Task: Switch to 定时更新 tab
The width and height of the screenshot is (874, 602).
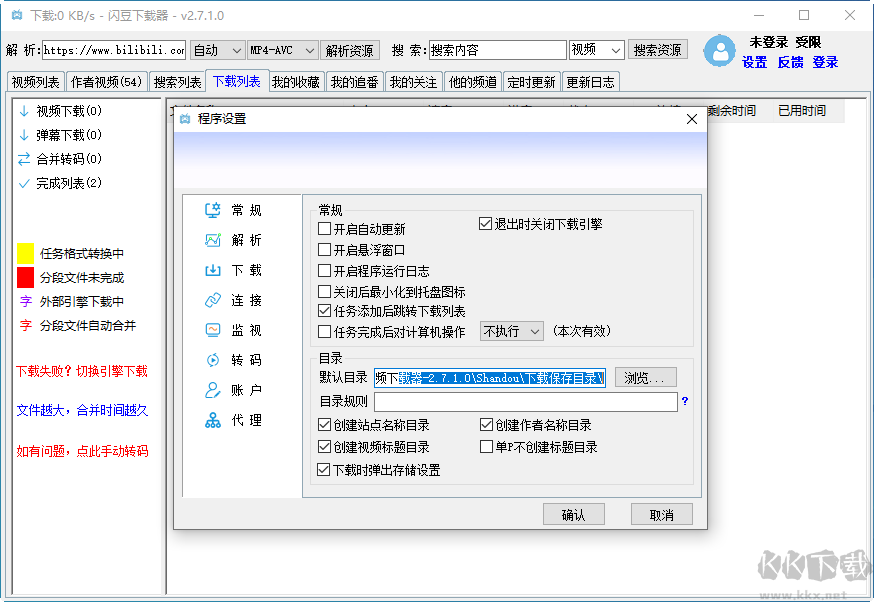Action: coord(531,82)
